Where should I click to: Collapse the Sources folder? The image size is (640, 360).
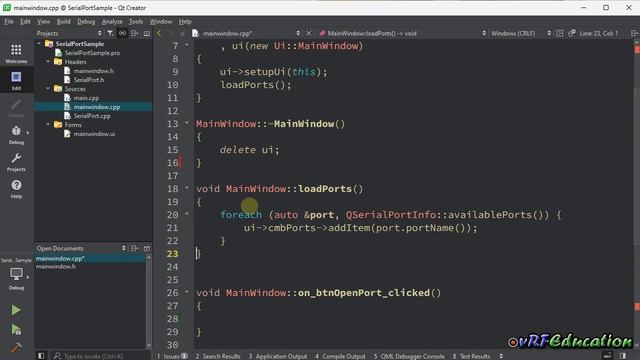[48, 89]
